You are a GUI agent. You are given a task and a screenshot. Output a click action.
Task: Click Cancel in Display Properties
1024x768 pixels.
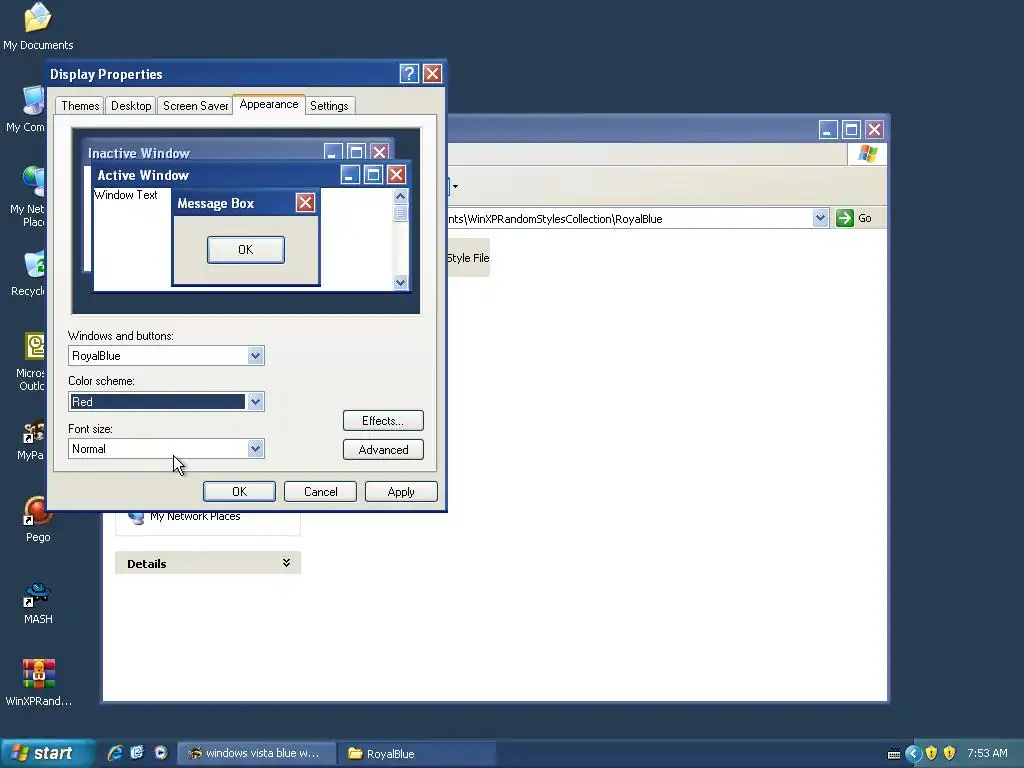321,492
